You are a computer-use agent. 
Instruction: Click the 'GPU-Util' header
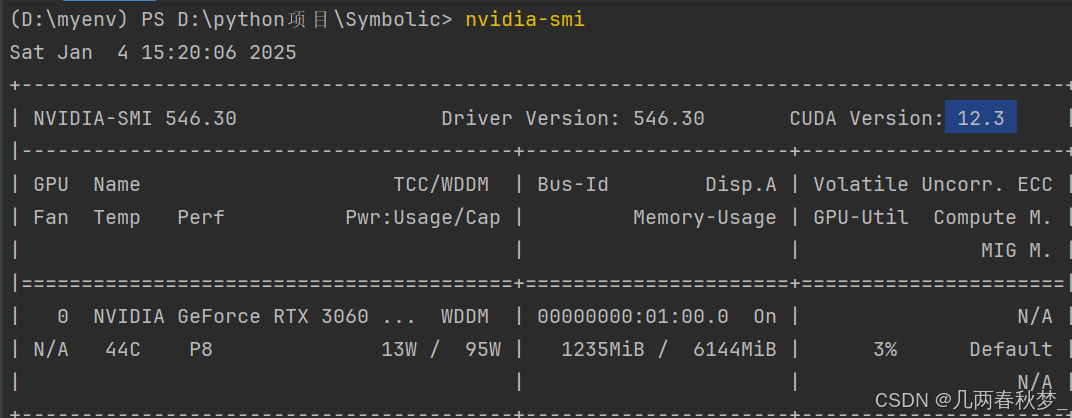point(861,218)
